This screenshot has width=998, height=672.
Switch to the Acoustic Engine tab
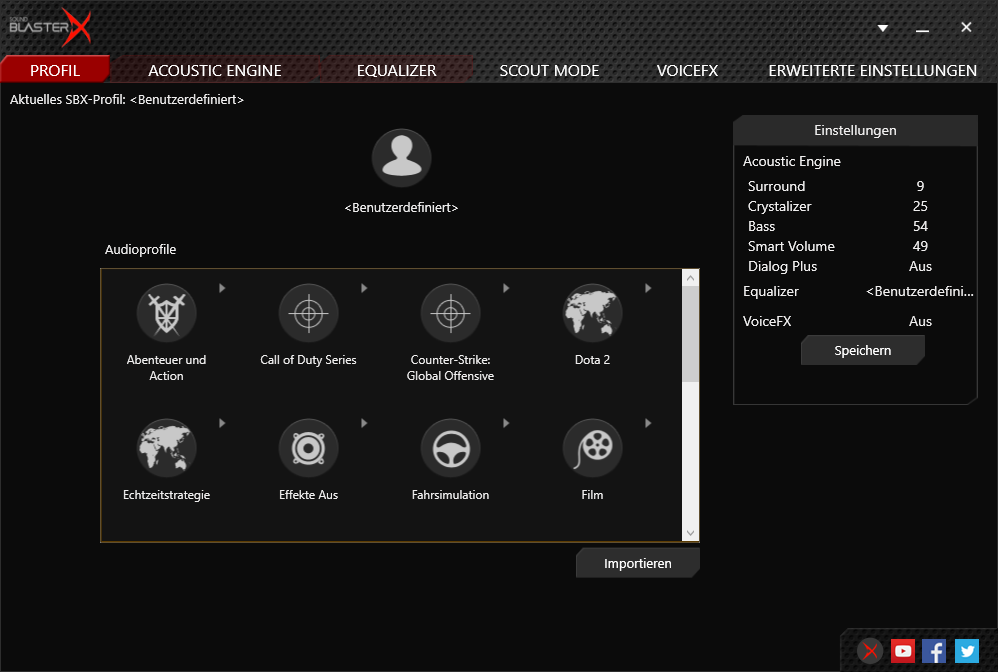point(215,71)
